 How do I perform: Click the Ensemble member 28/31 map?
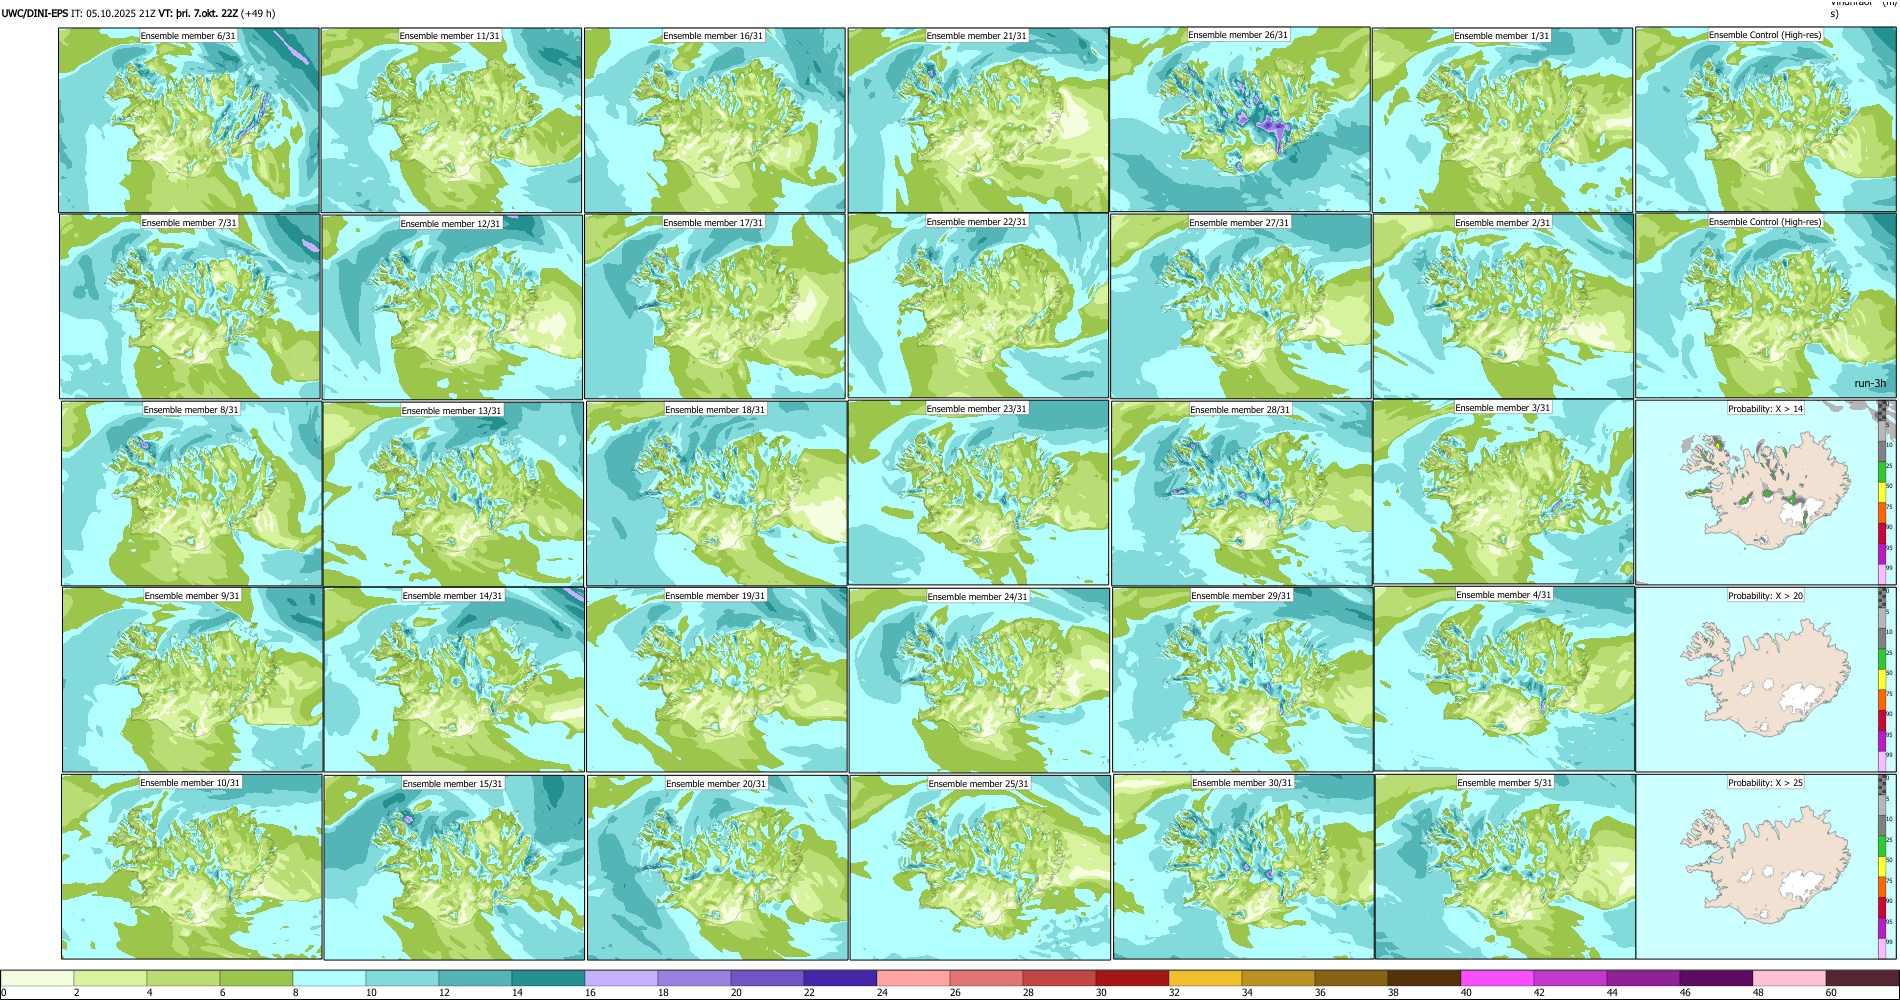1242,494
